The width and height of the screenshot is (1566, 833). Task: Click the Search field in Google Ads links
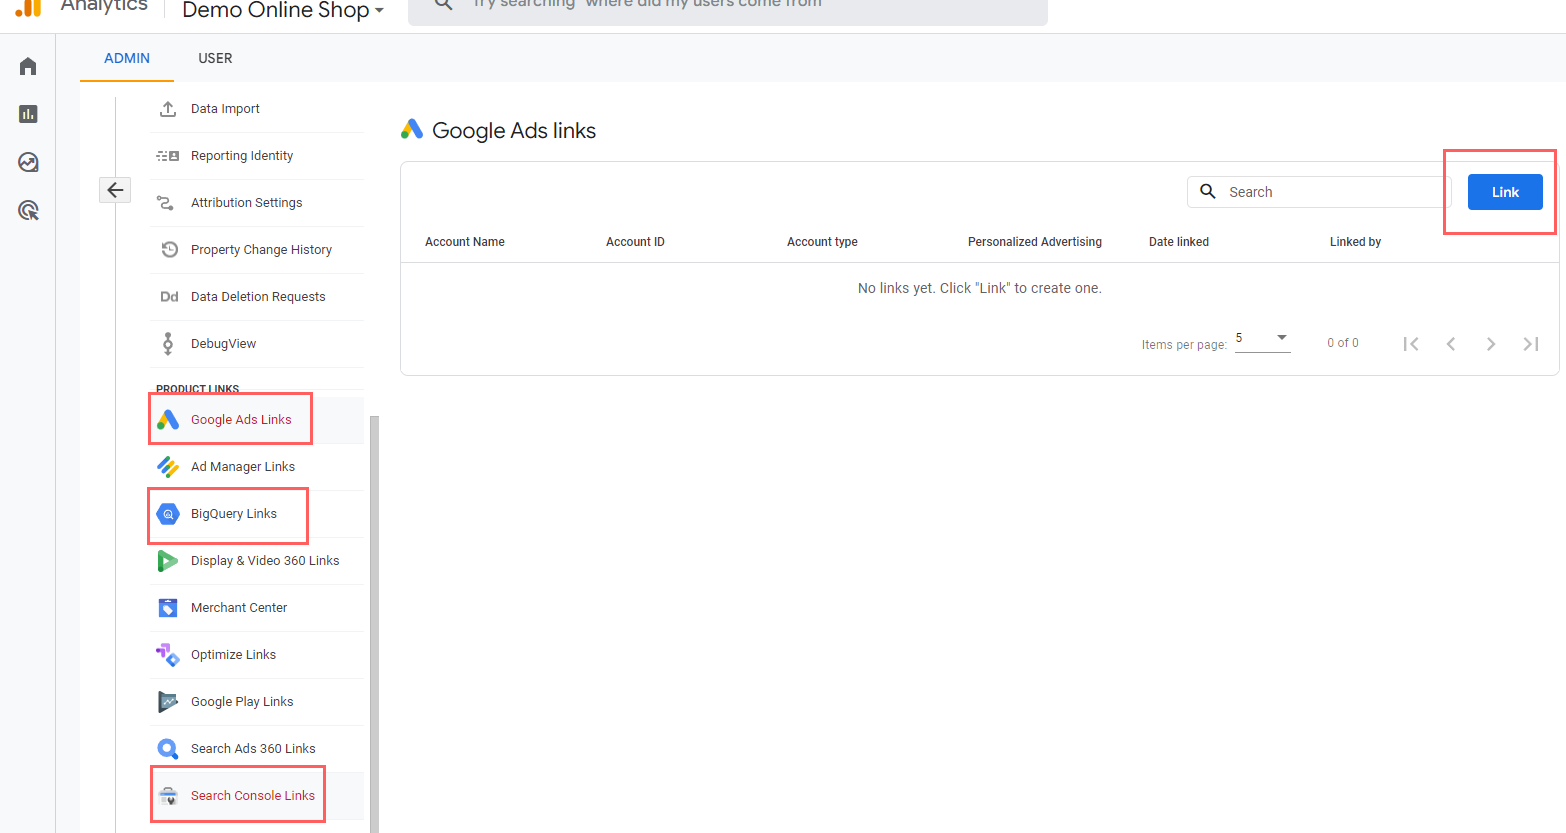click(1319, 192)
